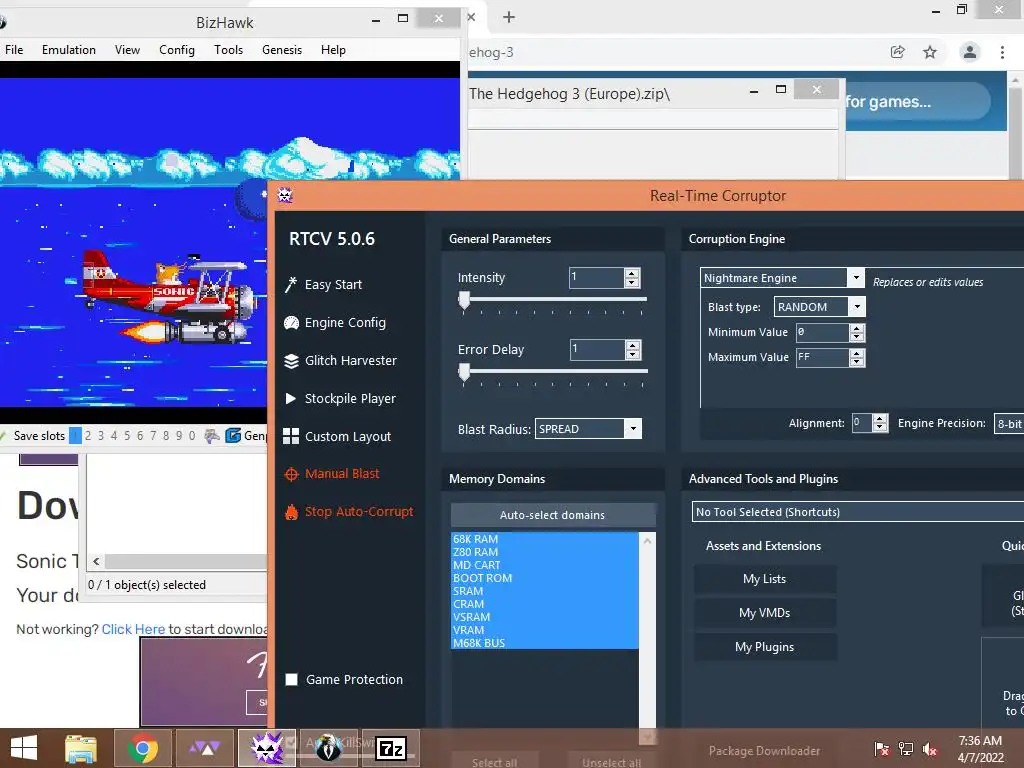The height and width of the screenshot is (768, 1024).
Task: Open Chrome profile avatar icon
Action: click(970, 52)
